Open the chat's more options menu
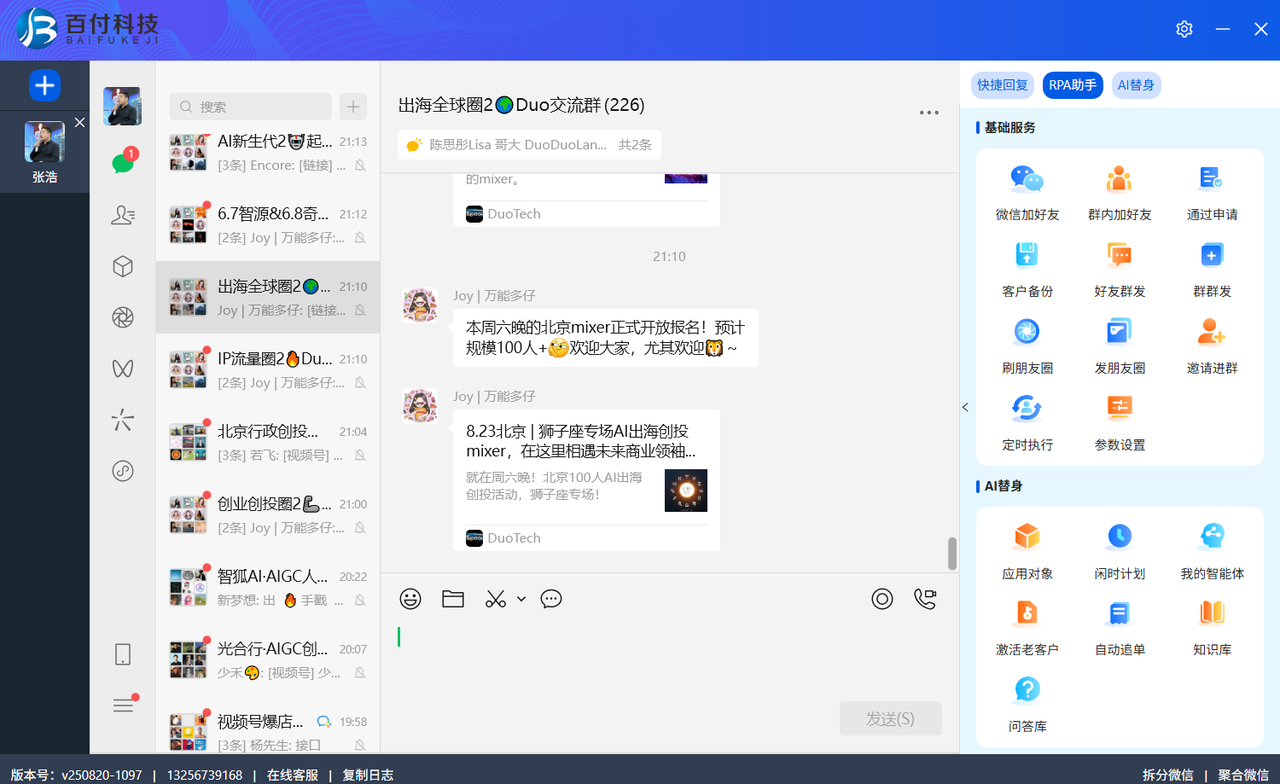This screenshot has width=1280, height=784. click(x=928, y=112)
